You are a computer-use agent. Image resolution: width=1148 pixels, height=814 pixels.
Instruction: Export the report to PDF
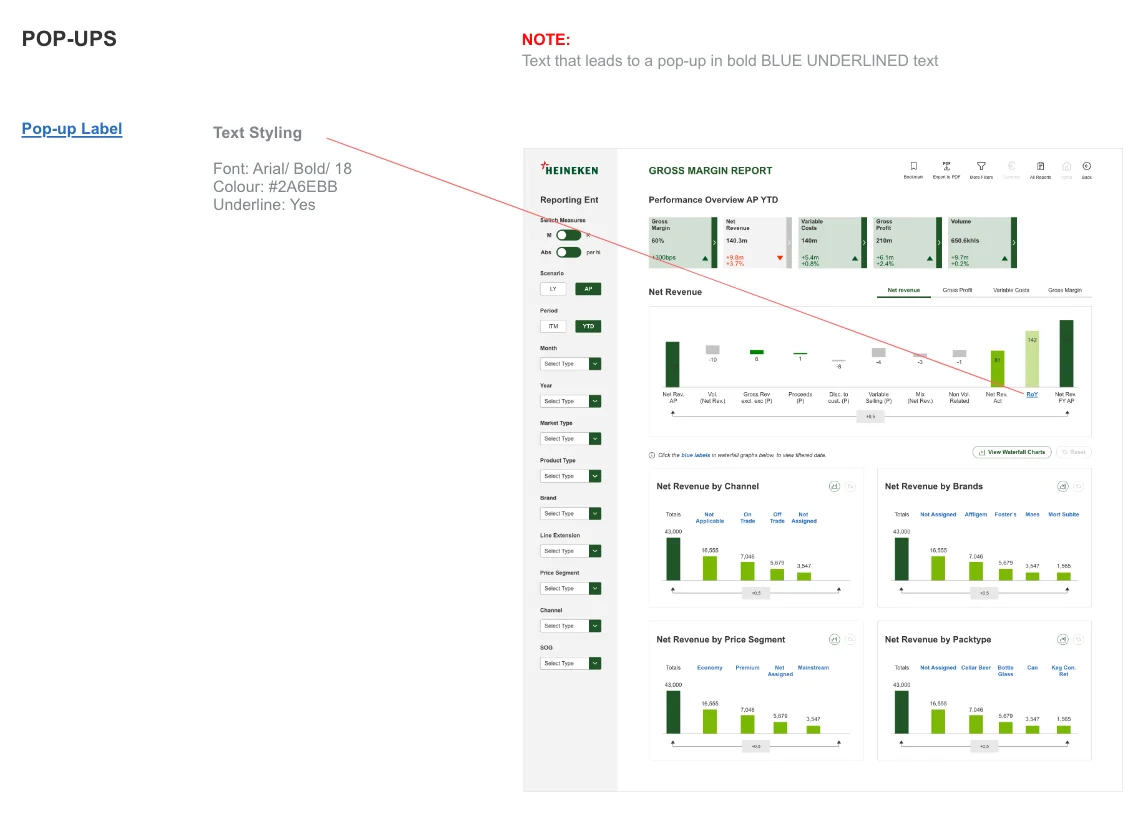(946, 166)
